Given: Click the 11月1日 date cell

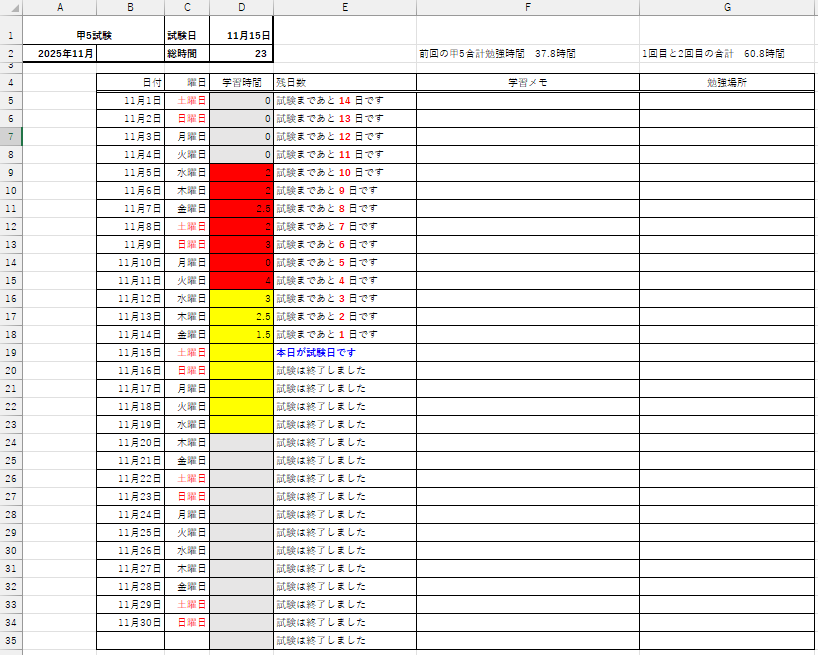Looking at the screenshot, I should coord(131,101).
